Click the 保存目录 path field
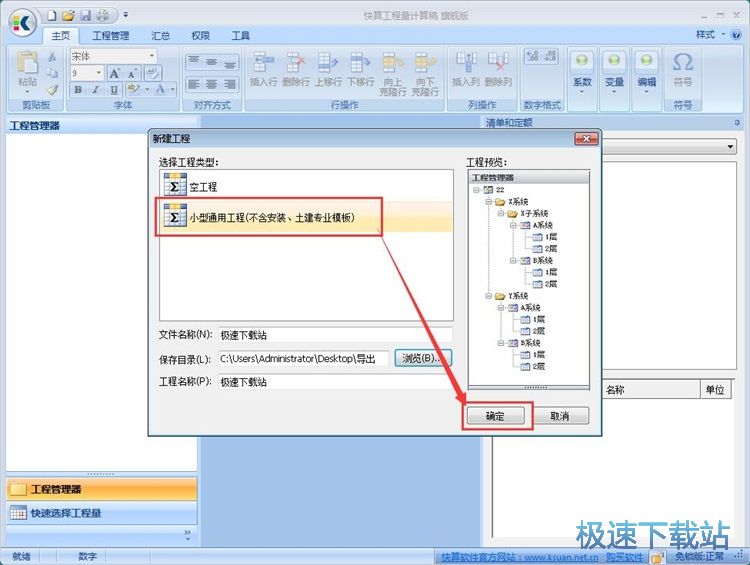Viewport: 750px width, 565px height. (303, 358)
